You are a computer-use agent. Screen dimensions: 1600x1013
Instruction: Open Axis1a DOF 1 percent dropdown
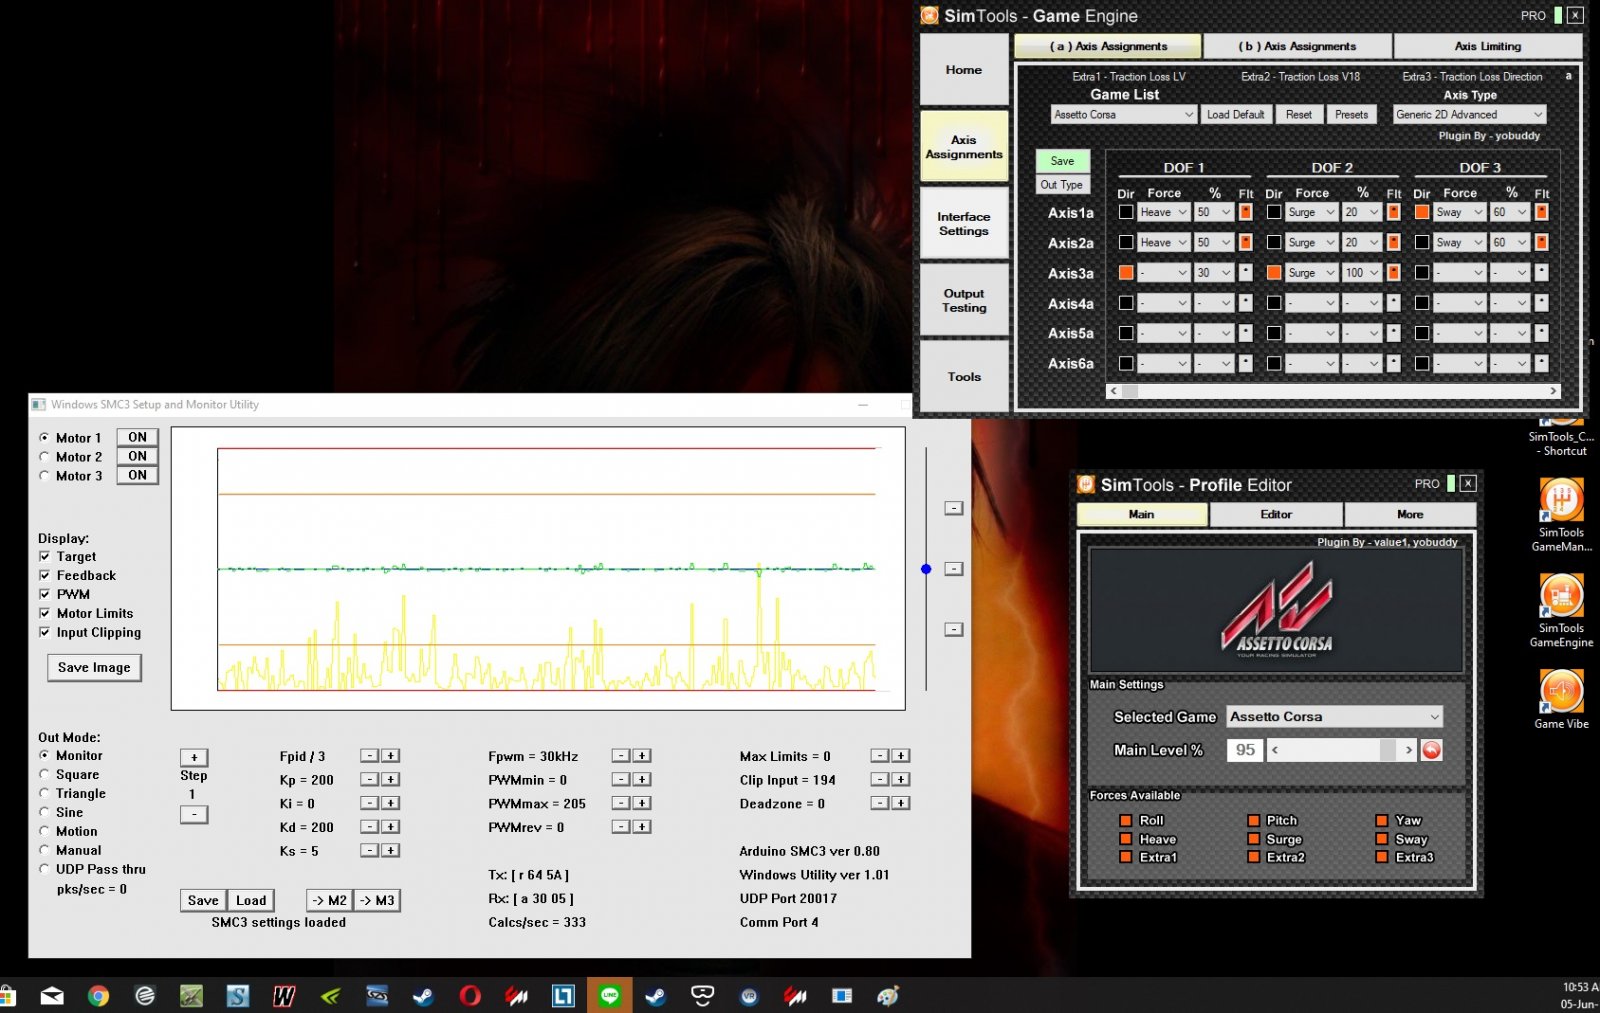coord(1214,212)
